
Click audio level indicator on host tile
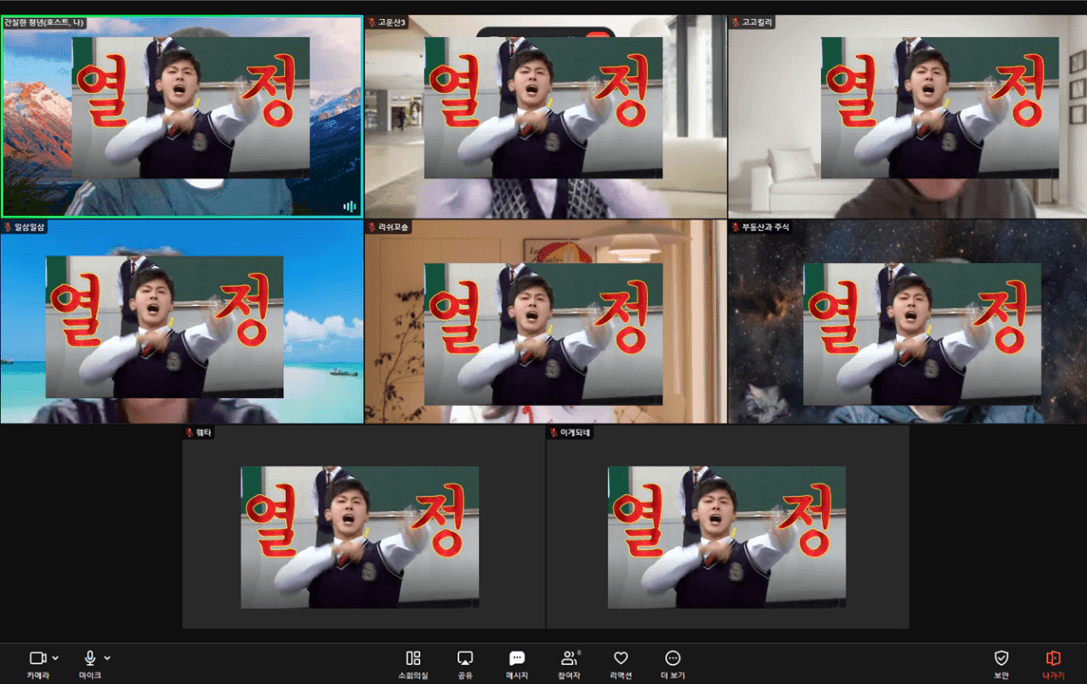click(x=349, y=206)
